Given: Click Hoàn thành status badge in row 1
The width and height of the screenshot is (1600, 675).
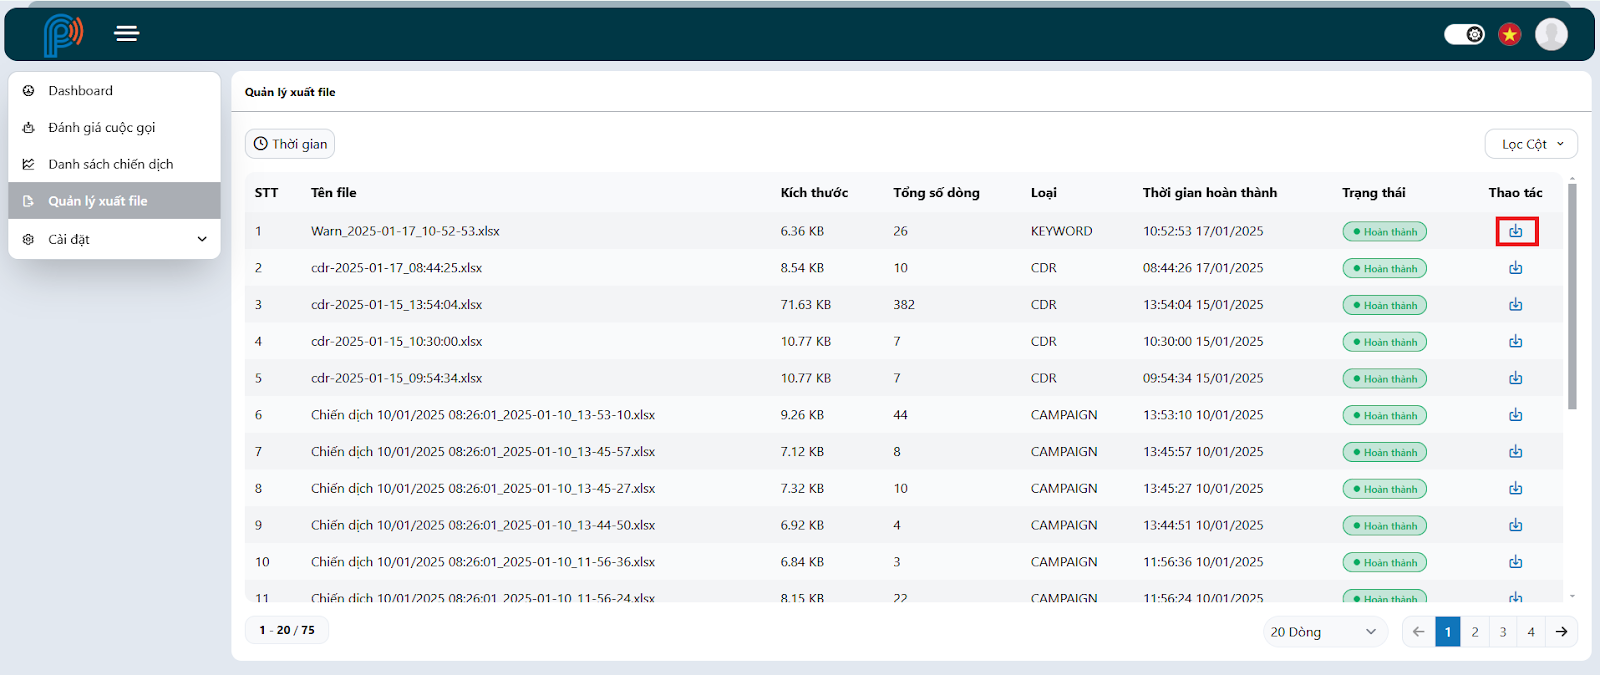Looking at the screenshot, I should tap(1385, 232).
